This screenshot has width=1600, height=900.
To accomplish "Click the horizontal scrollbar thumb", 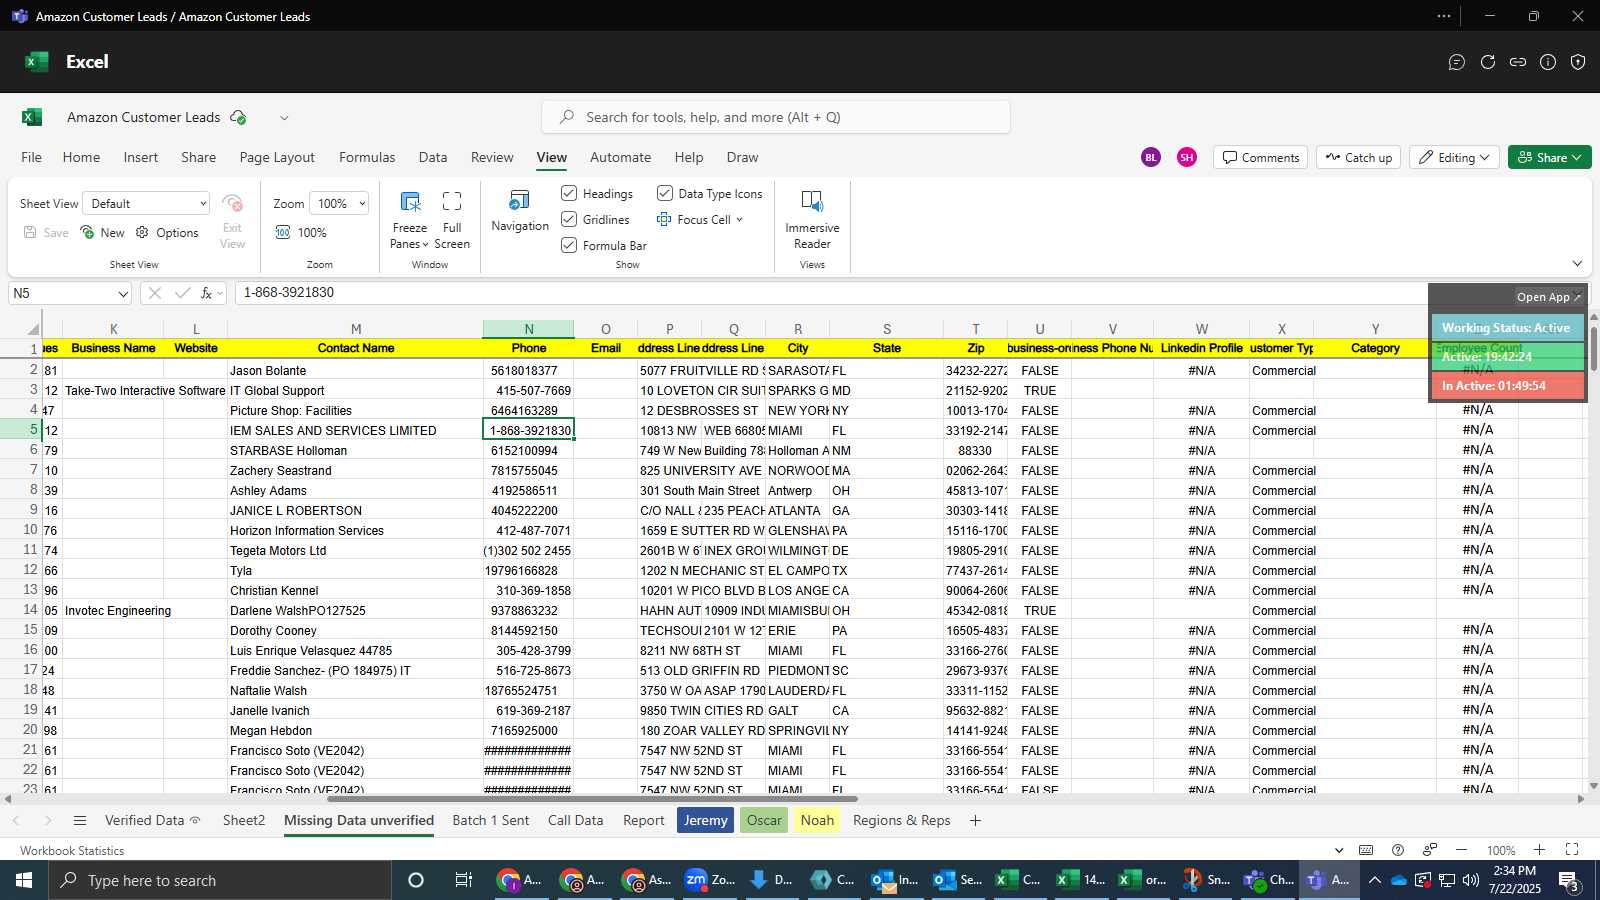I will pos(592,798).
